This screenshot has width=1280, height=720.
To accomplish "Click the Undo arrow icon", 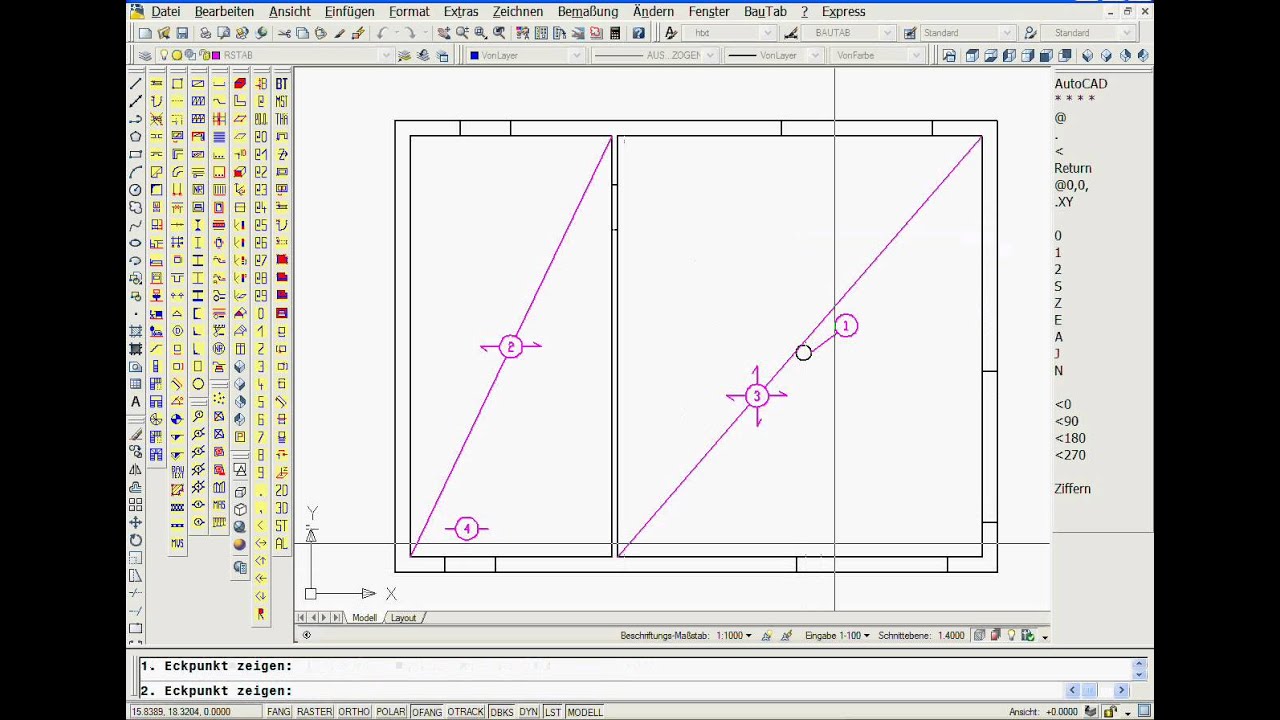I will coord(382,33).
